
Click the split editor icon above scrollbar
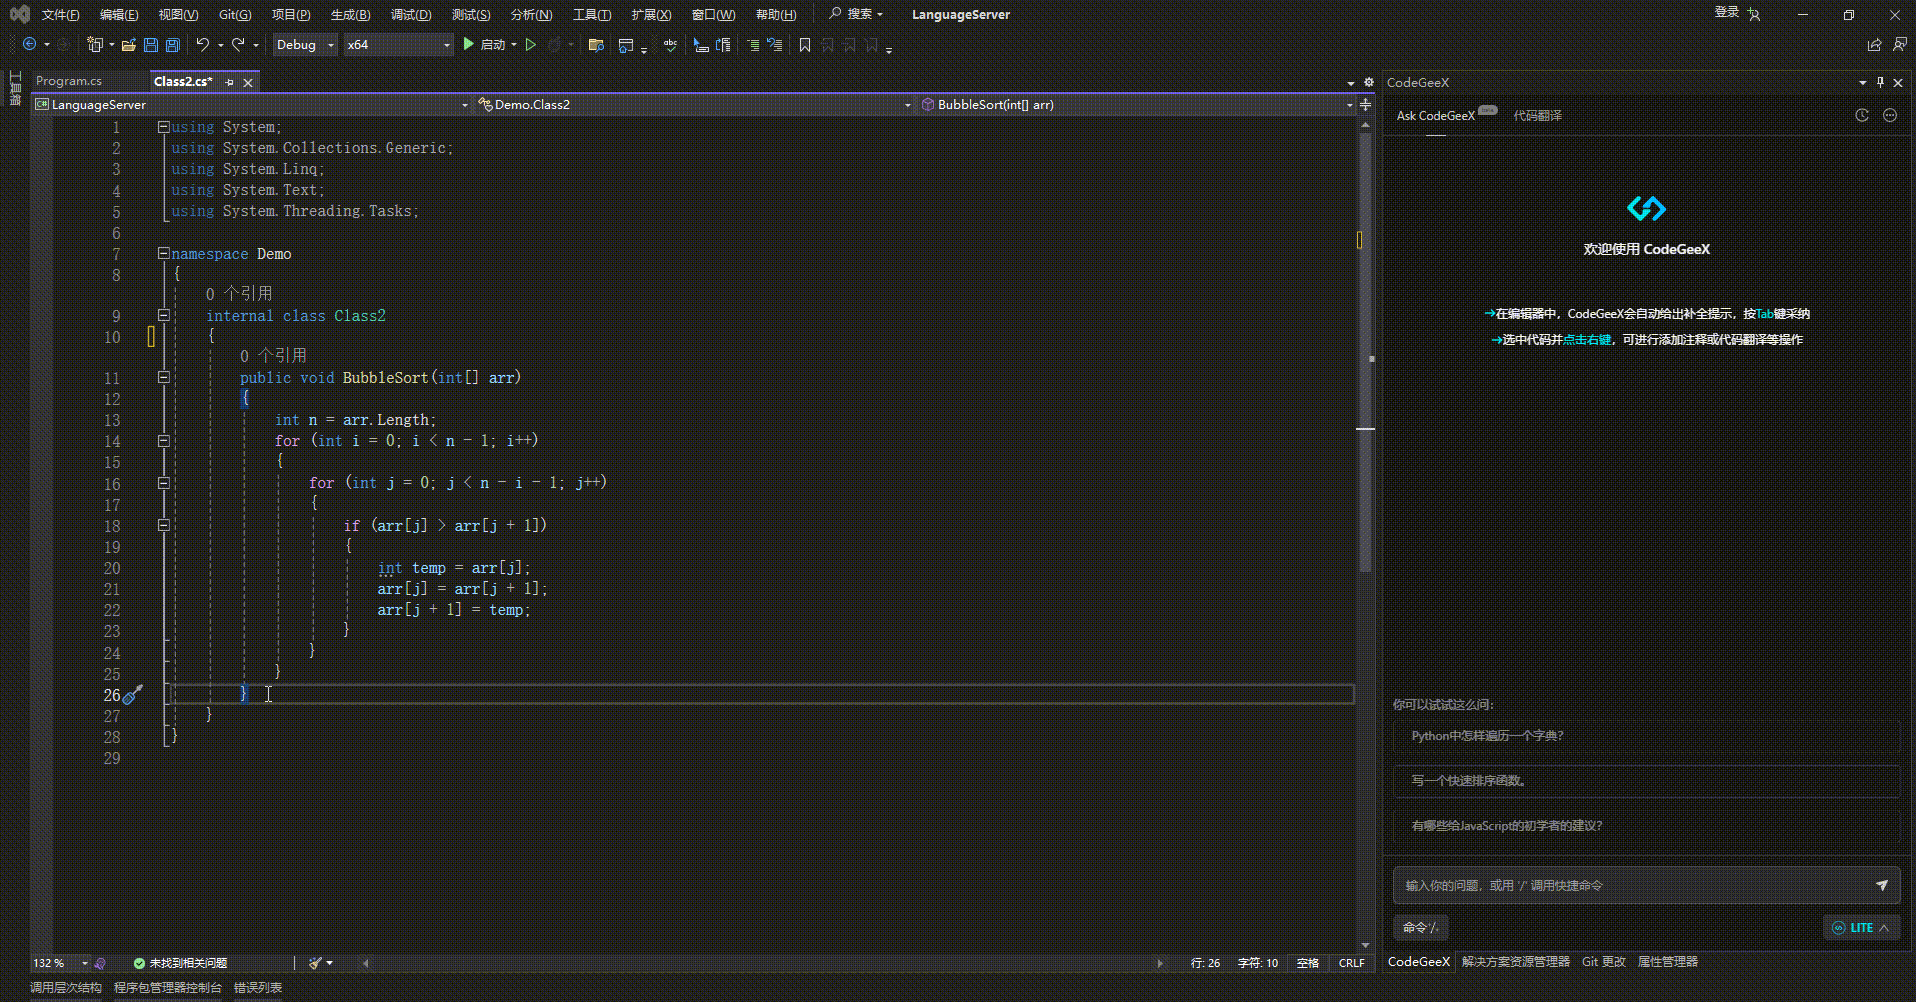pos(1365,104)
